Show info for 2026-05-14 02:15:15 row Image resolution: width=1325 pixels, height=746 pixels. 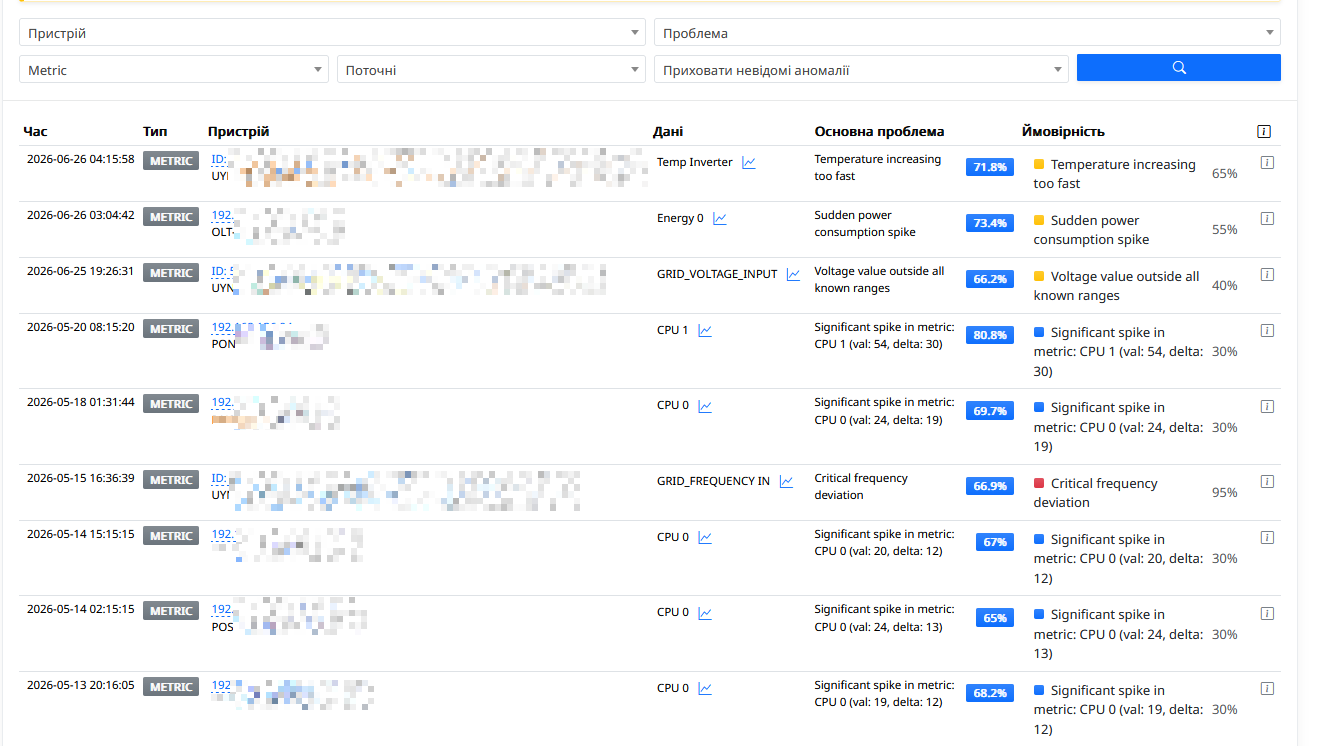pyautogui.click(x=1267, y=612)
